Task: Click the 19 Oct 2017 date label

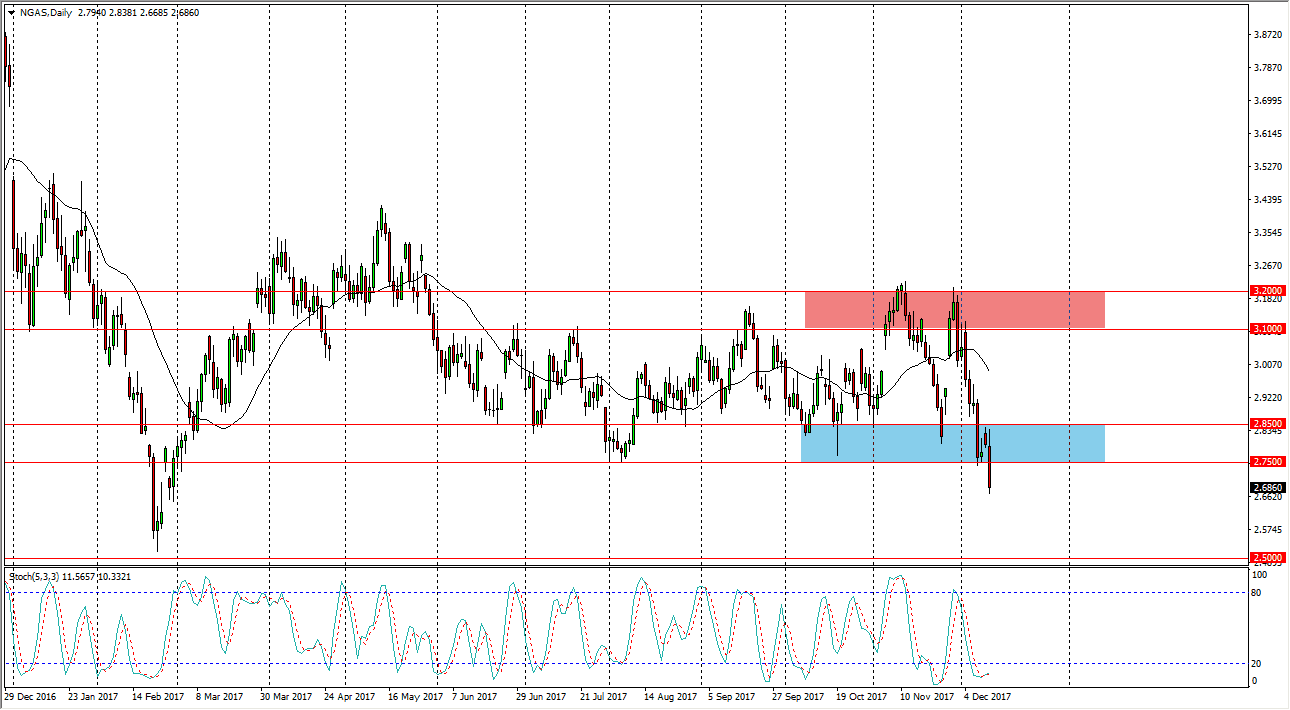Action: [860, 696]
